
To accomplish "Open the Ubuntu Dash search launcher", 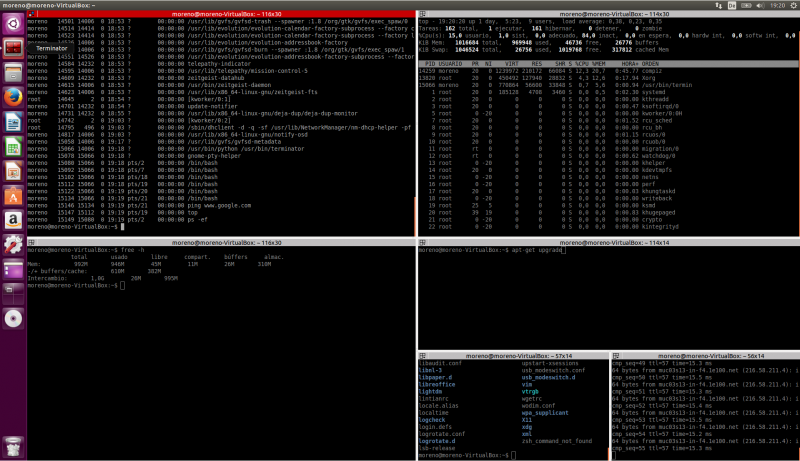I will click(13, 23).
